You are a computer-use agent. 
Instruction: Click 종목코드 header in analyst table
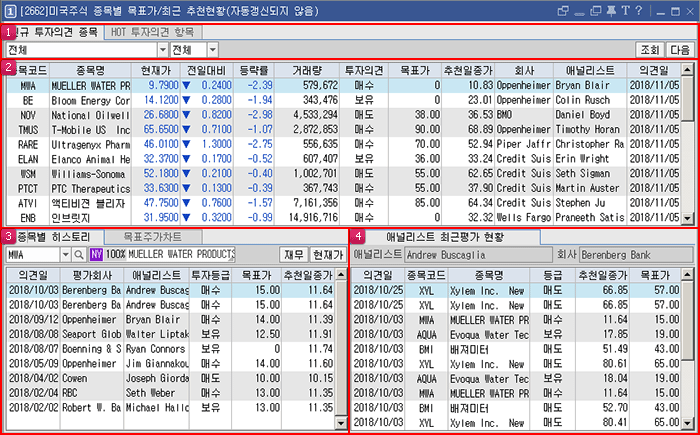pyautogui.click(x=426, y=275)
